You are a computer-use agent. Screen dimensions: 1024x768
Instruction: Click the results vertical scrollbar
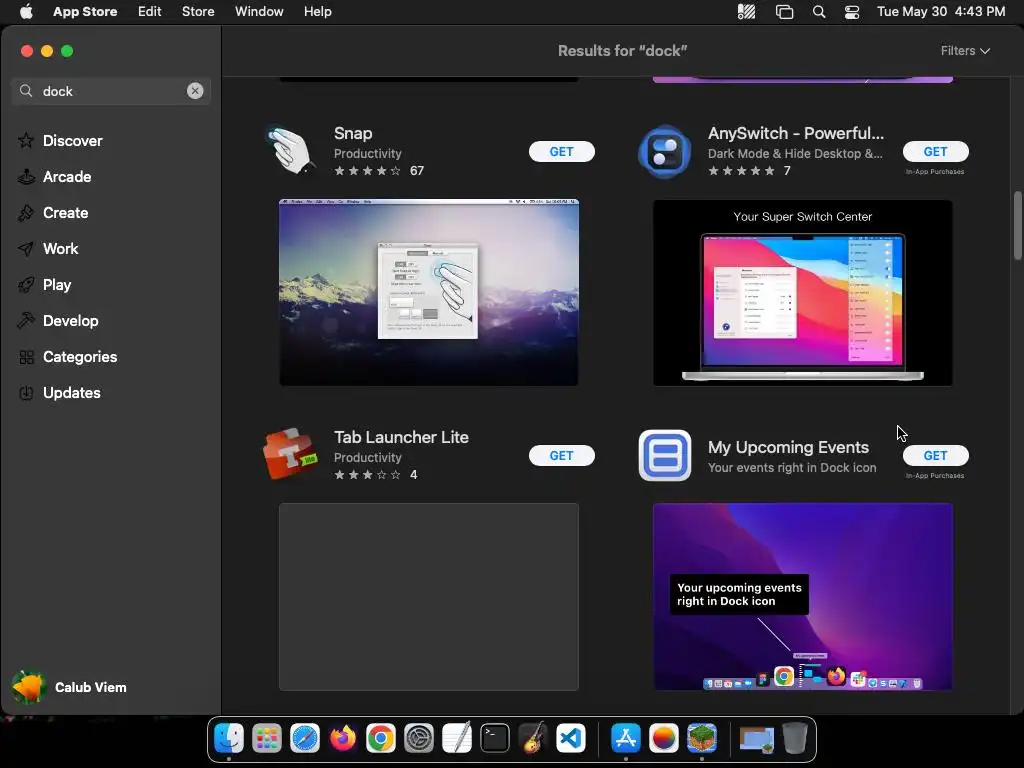coord(1017,225)
